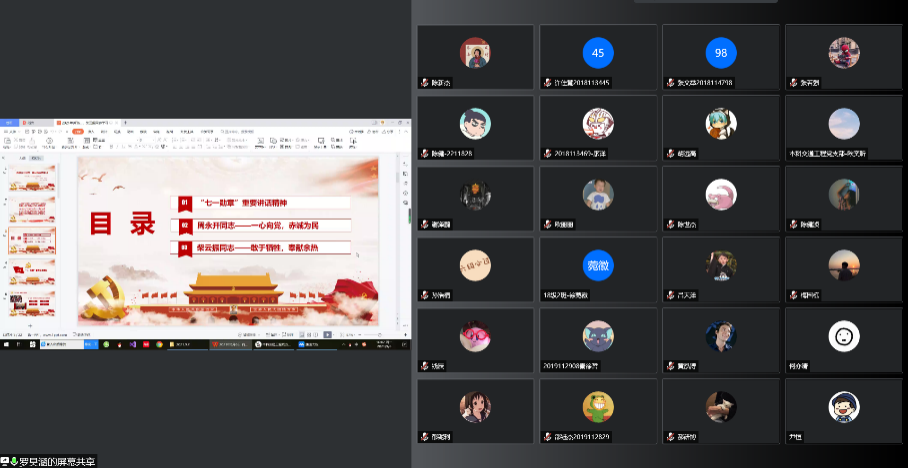Click agenda item 02 周永开同志
The image size is (908, 468).
(264, 225)
